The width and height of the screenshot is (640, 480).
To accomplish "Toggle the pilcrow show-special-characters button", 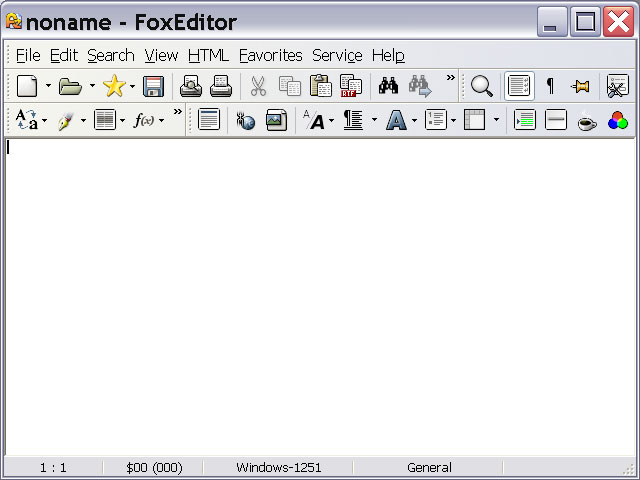I will pyautogui.click(x=550, y=86).
